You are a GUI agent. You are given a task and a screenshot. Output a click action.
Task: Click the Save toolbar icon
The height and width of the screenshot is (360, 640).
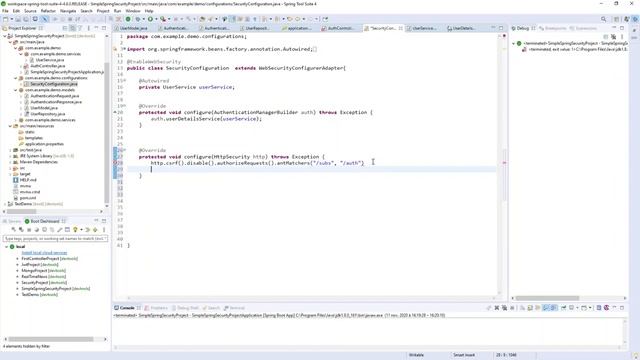point(18,19)
